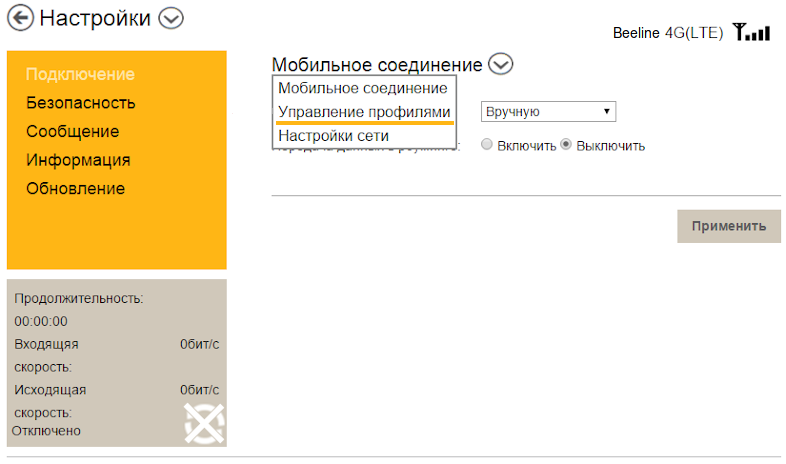Open the Сообщение section
Viewport: 786px width, 464px height.
(72, 132)
